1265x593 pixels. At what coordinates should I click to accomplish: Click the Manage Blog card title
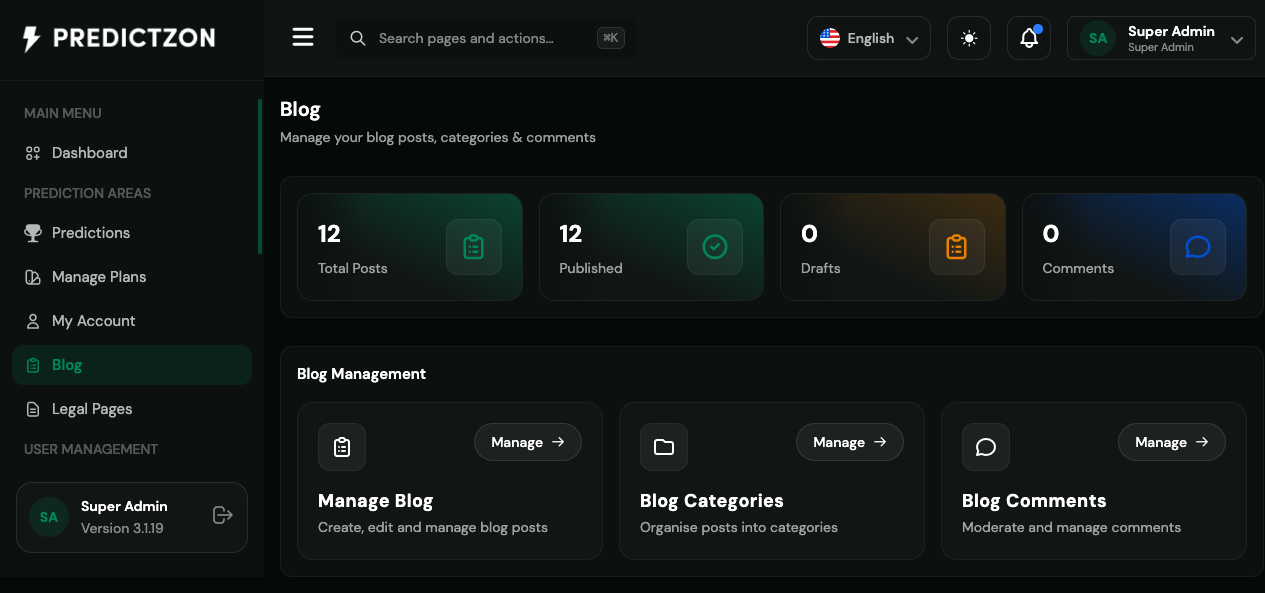[x=376, y=501]
